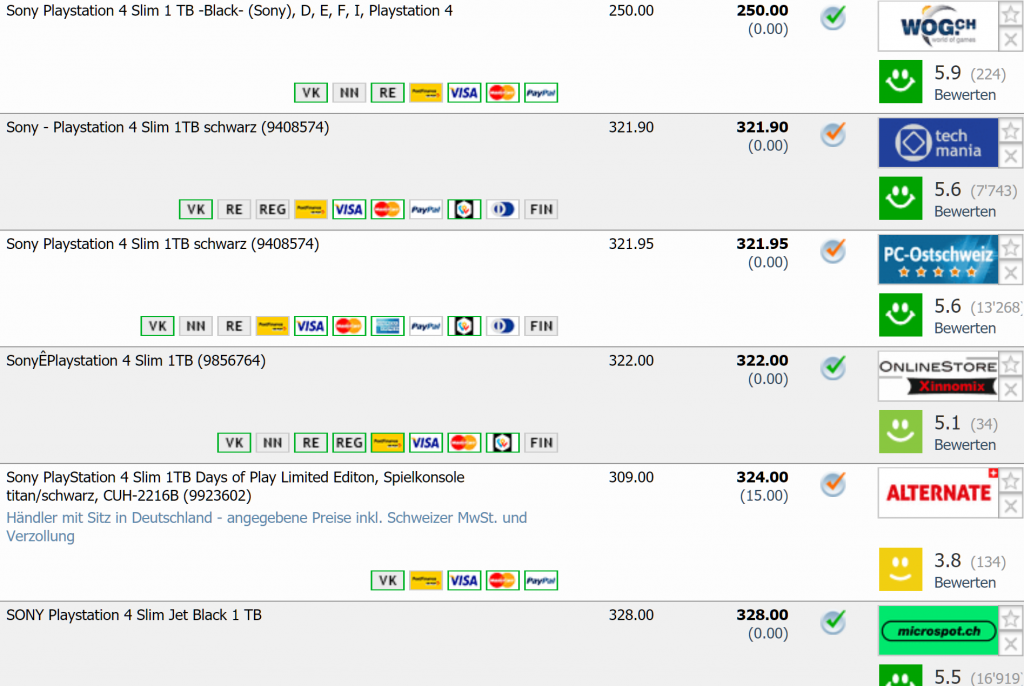Click the availability checkmark in the microspot.ch row
The height and width of the screenshot is (686, 1024).
[x=833, y=622]
